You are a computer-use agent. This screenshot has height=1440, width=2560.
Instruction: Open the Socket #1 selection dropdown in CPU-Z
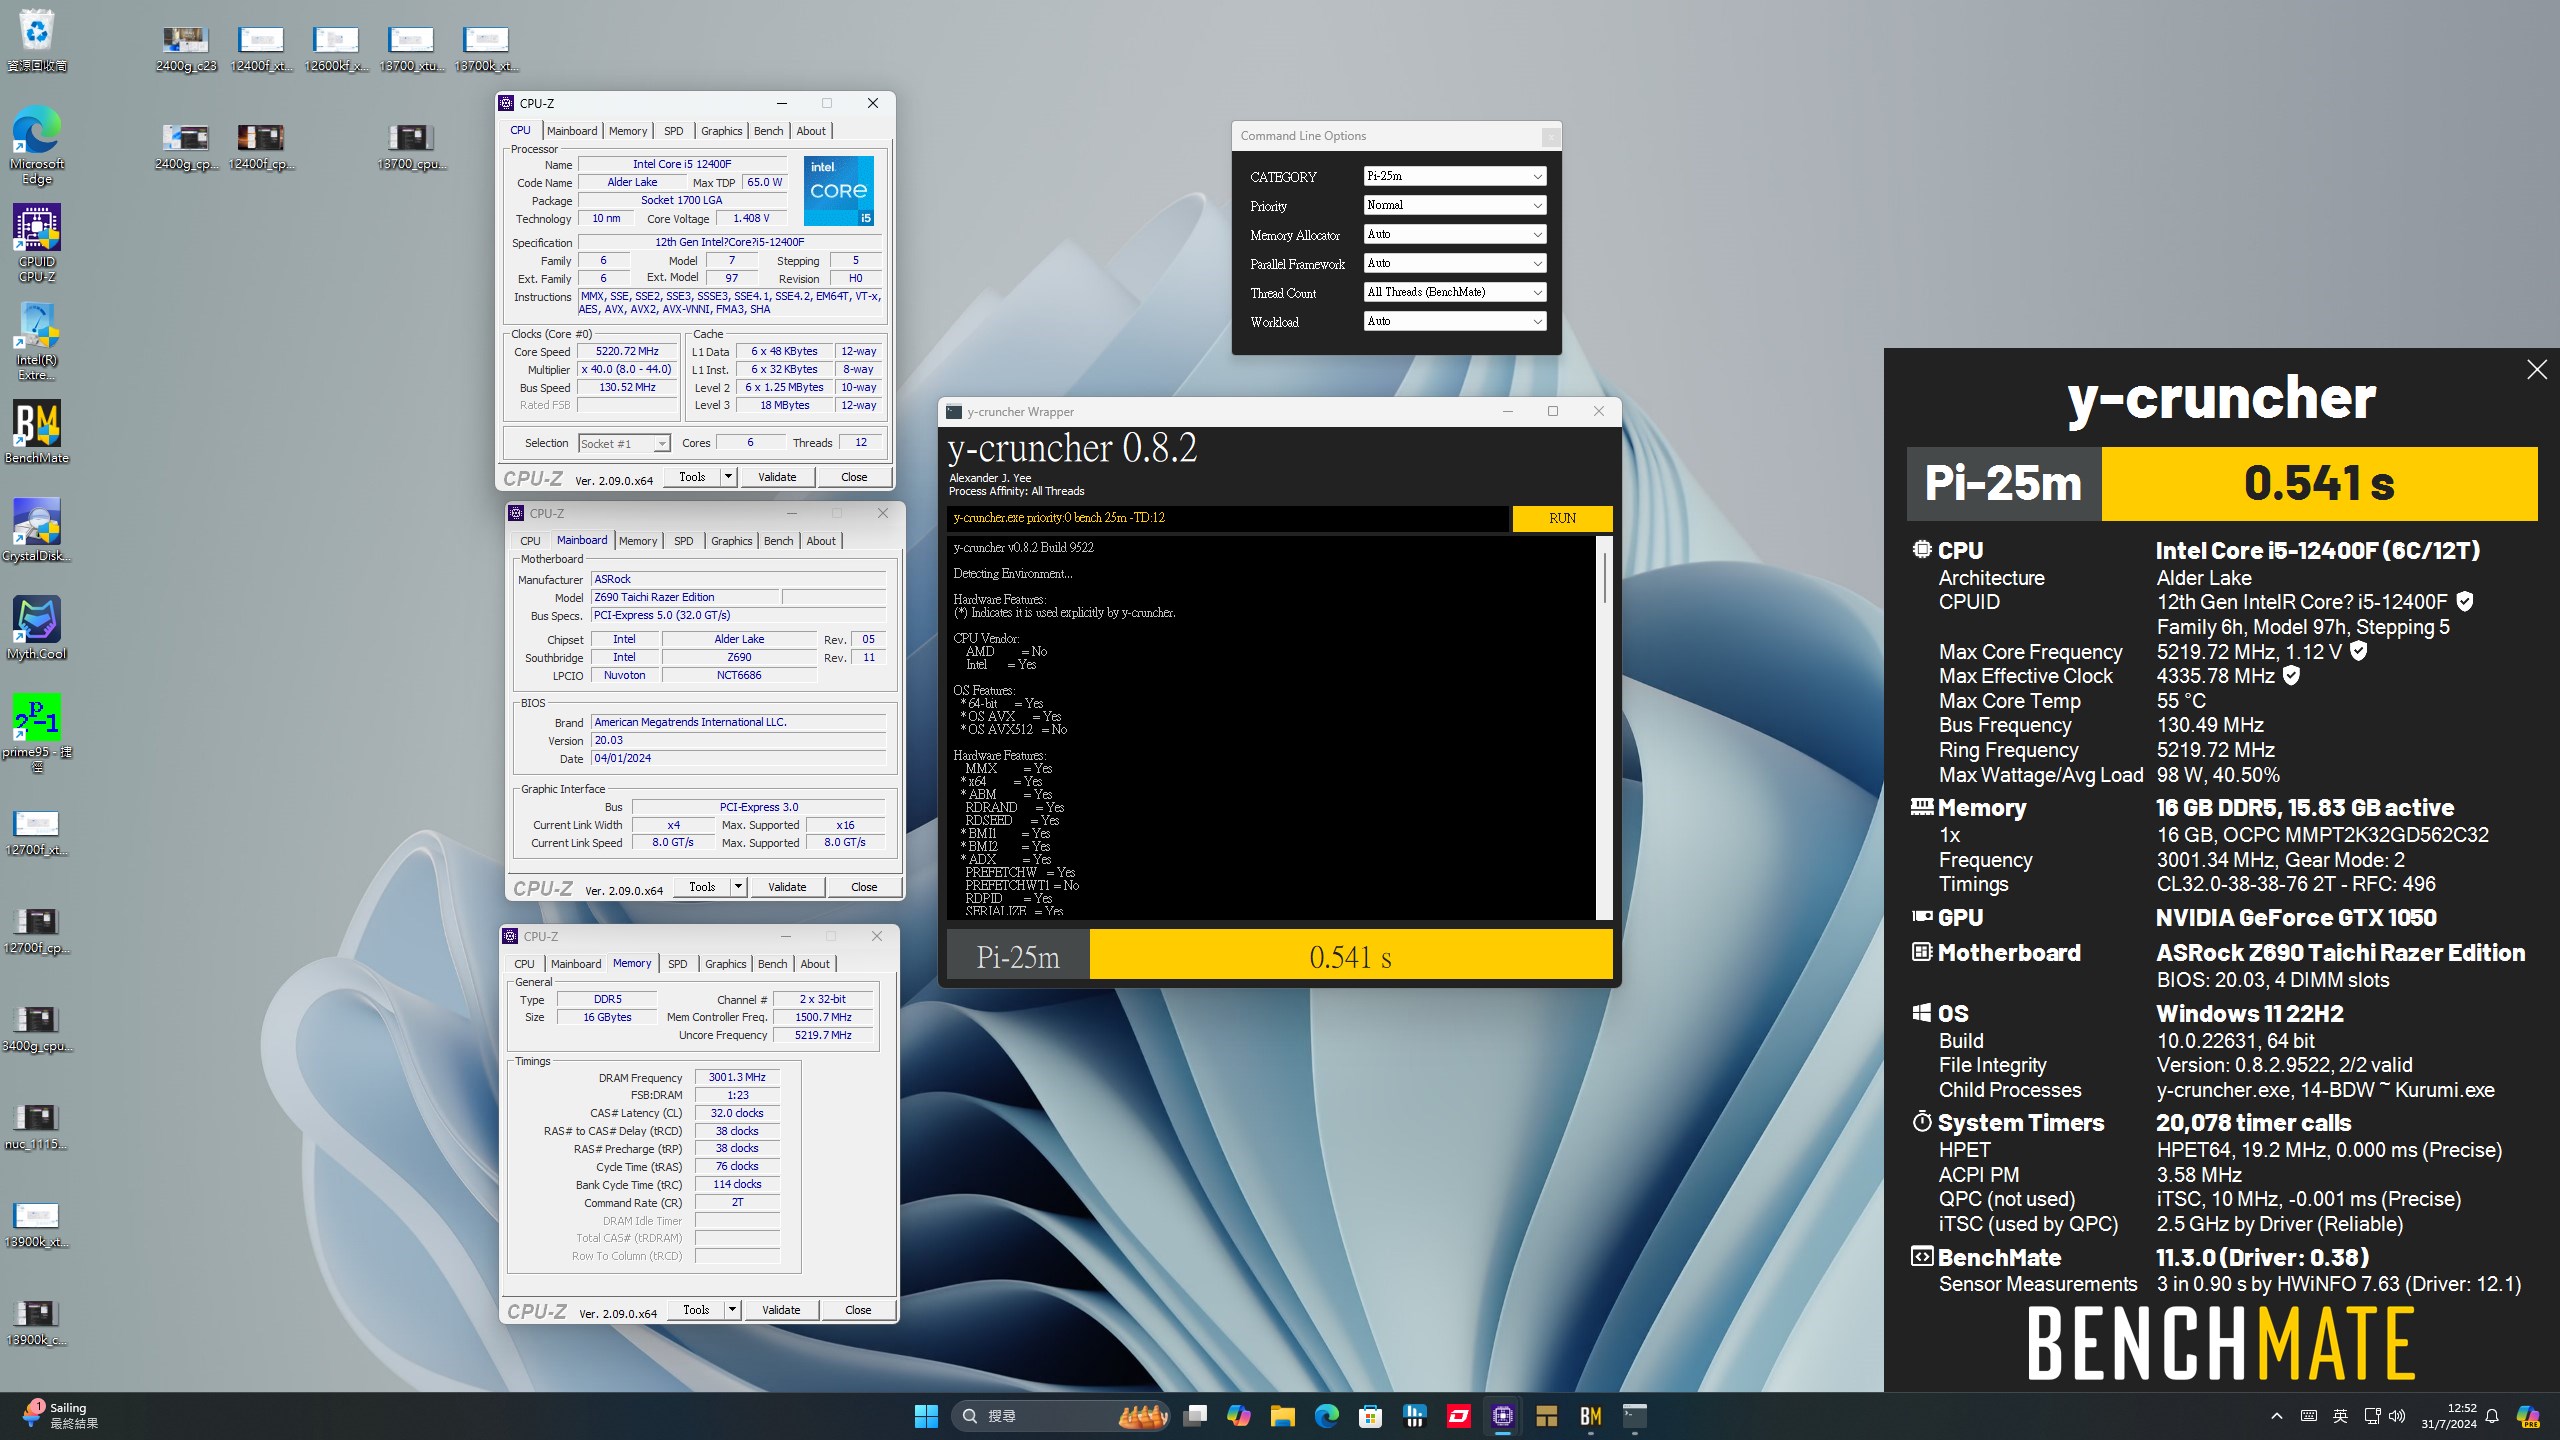point(624,444)
